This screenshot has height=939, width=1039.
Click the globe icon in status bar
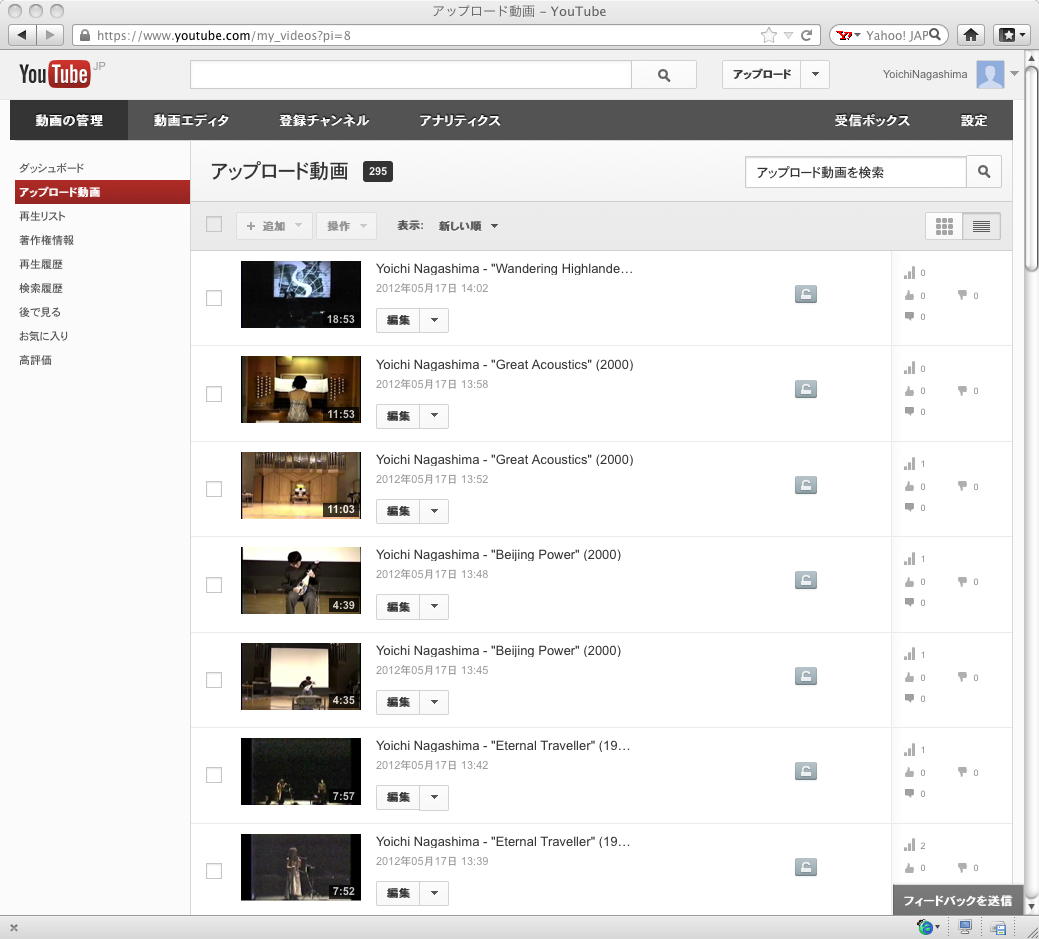pyautogui.click(x=925, y=927)
